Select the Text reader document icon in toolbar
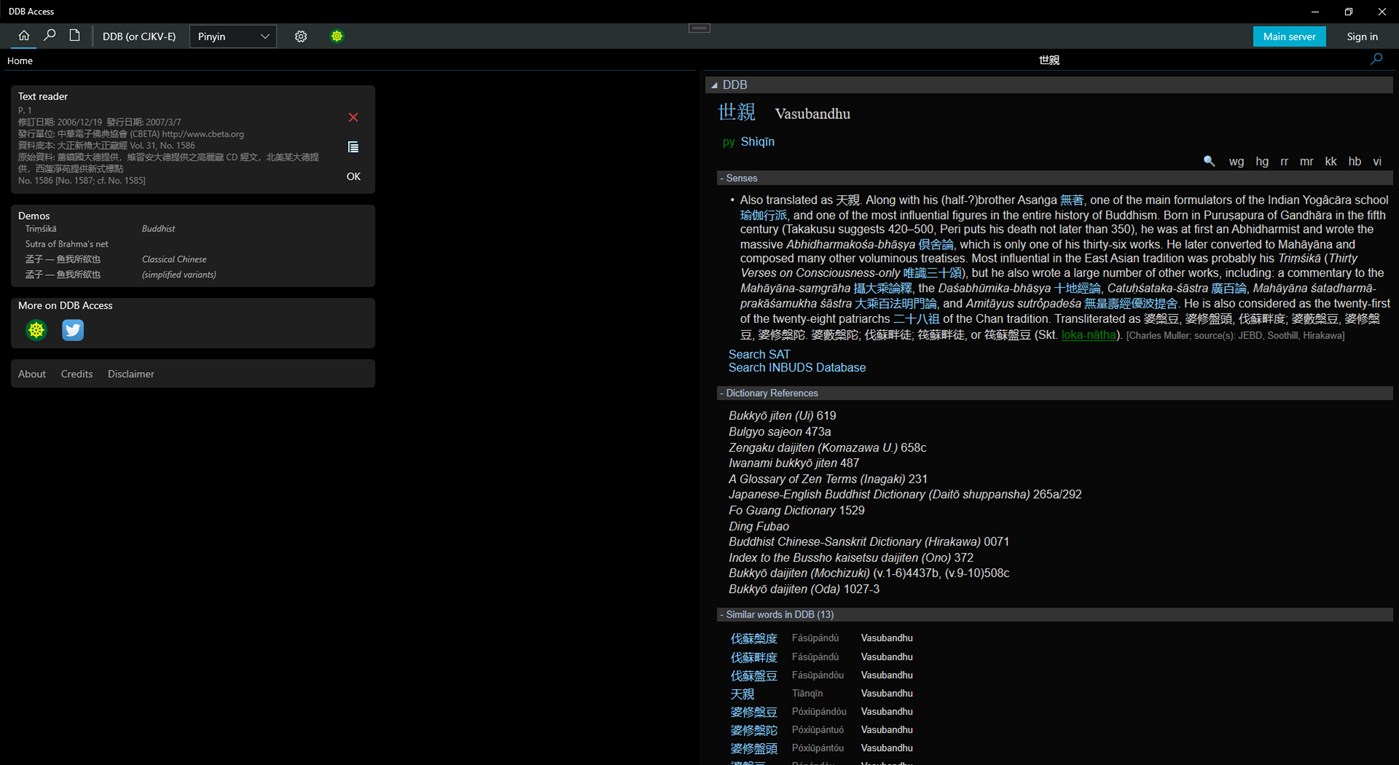 click(75, 36)
